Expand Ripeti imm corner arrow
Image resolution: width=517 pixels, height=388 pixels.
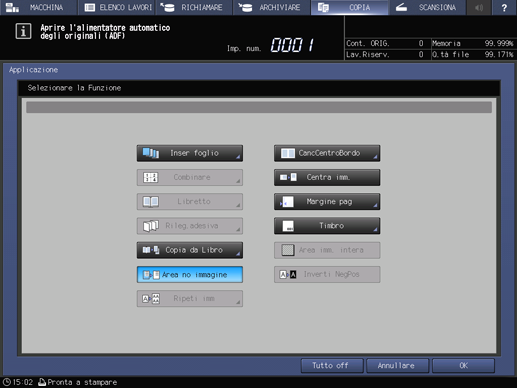click(238, 302)
